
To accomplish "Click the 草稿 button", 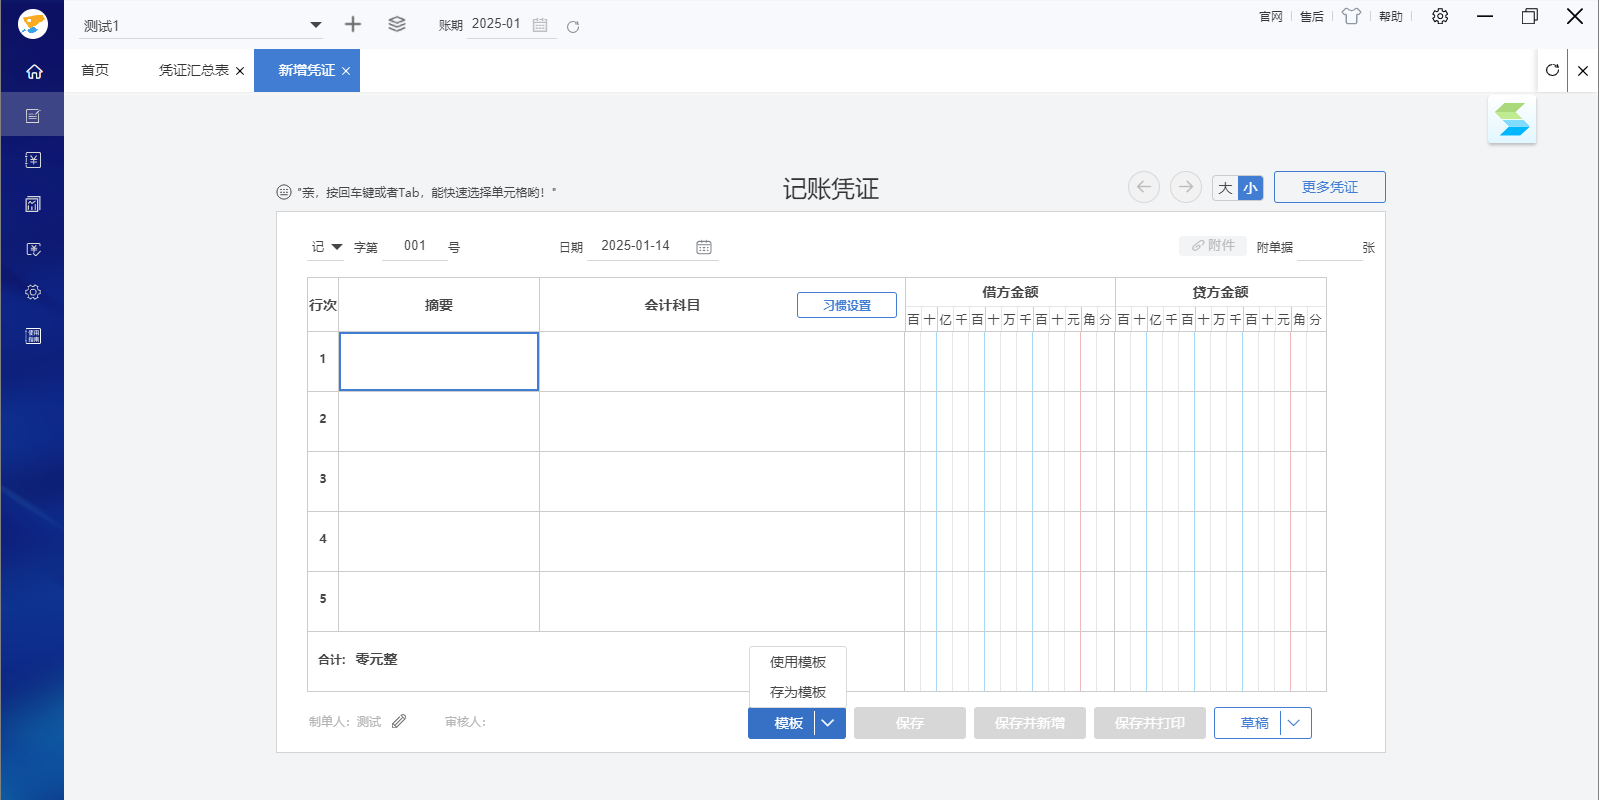I will [x=1254, y=723].
